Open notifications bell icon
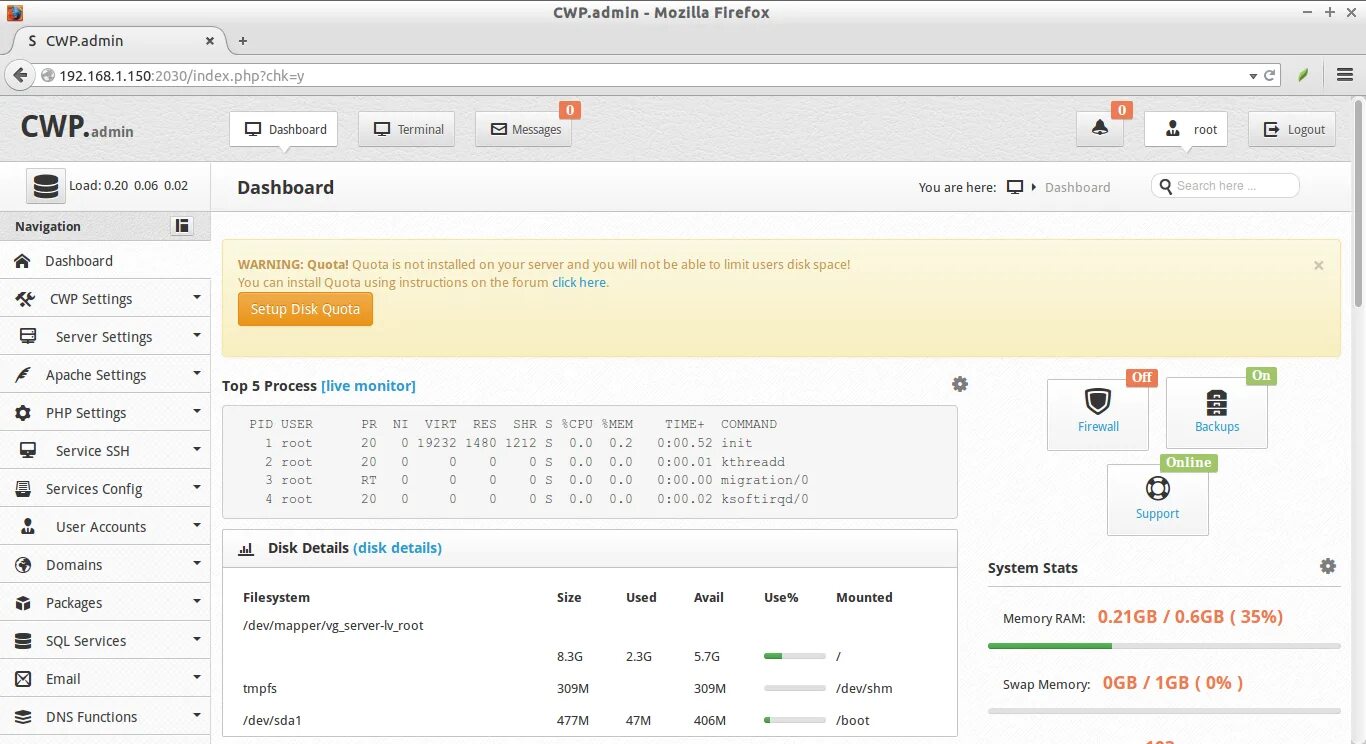Image resolution: width=1366 pixels, height=744 pixels. (1100, 129)
